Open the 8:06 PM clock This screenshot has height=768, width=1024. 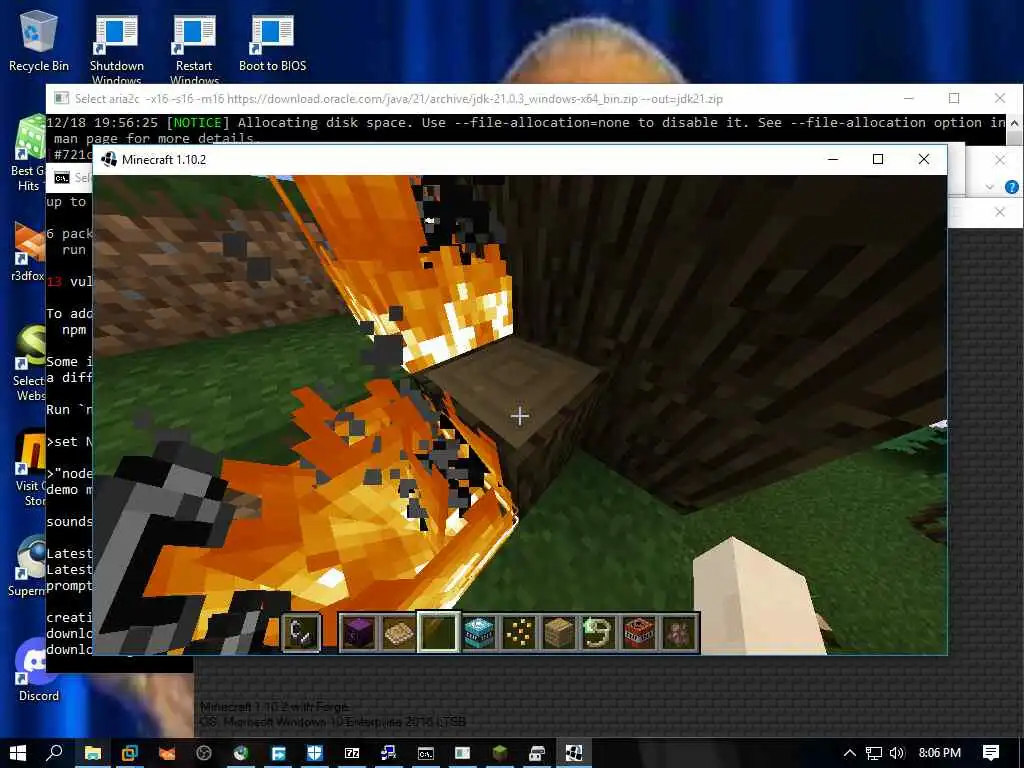point(939,753)
